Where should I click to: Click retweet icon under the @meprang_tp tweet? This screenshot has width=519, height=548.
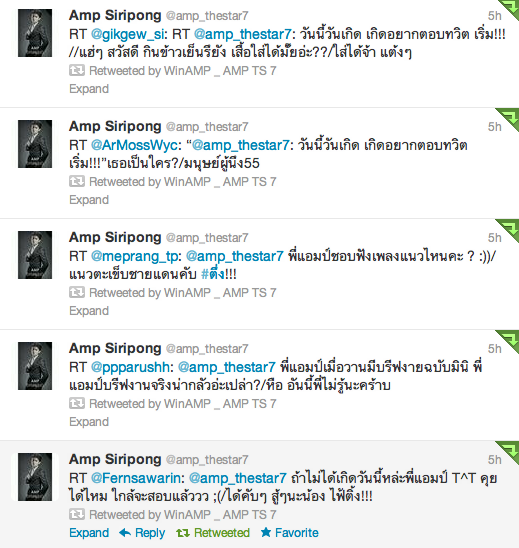coord(77,292)
